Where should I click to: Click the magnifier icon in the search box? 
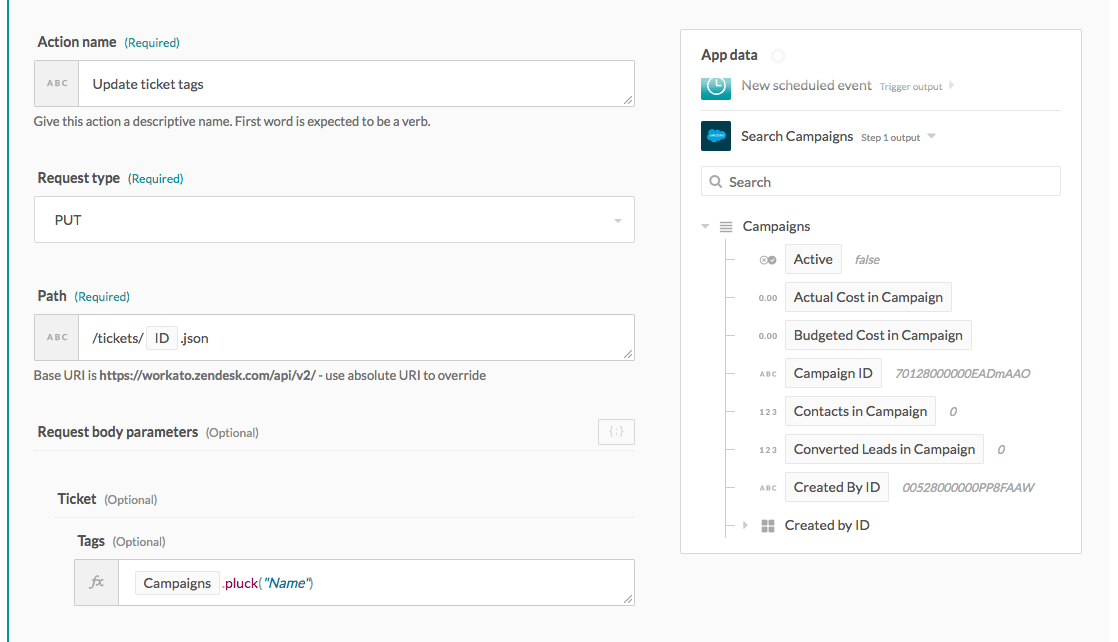tap(715, 182)
